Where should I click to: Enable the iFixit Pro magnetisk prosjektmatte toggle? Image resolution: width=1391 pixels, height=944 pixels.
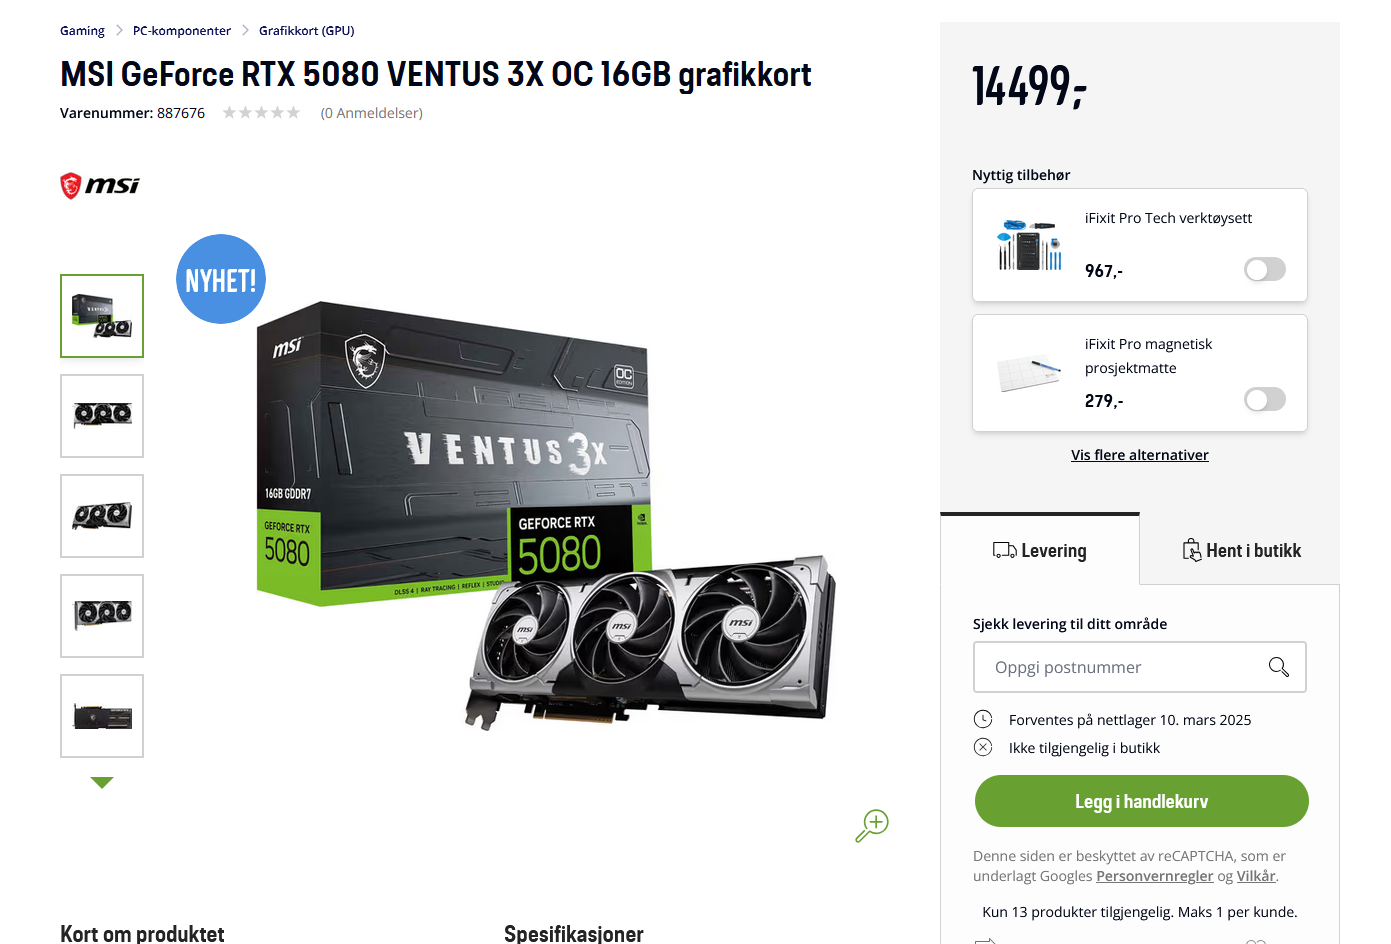tap(1265, 399)
